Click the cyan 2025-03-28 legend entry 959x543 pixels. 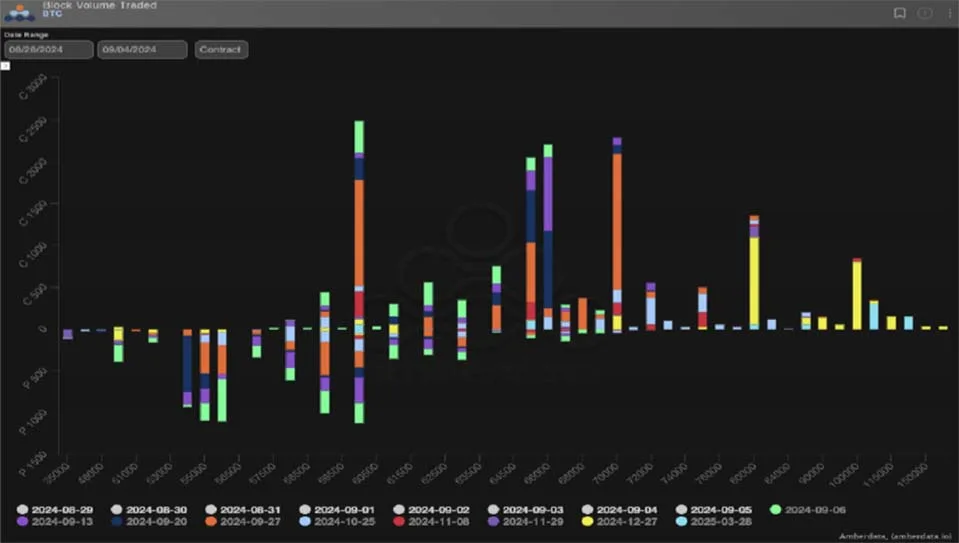pos(715,522)
